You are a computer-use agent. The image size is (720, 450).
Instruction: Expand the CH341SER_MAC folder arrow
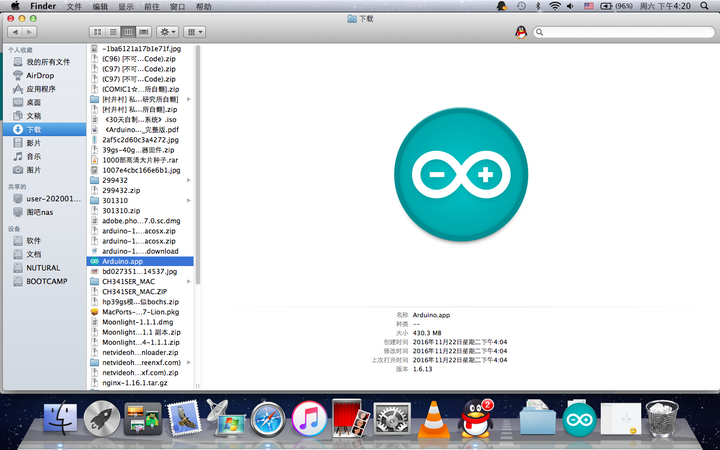point(189,281)
